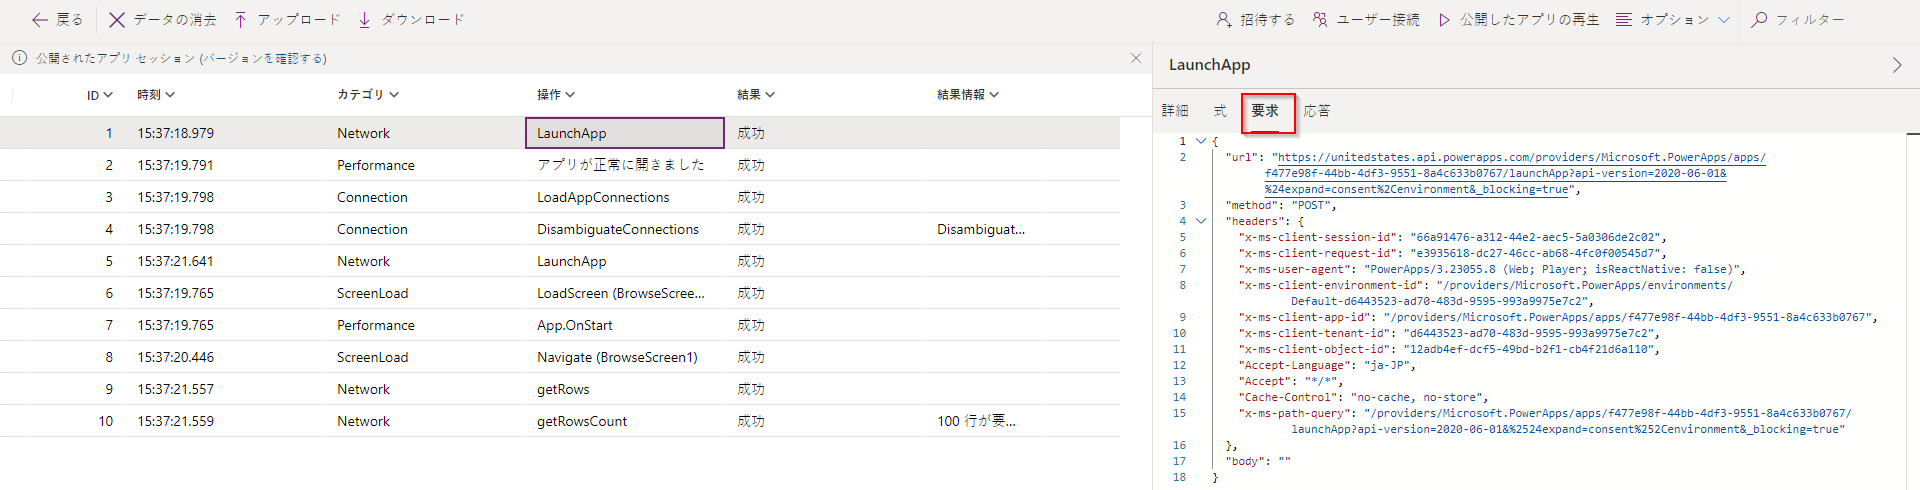This screenshot has width=1920, height=490.
Task: Click the download arrow icon
Action: click(364, 20)
